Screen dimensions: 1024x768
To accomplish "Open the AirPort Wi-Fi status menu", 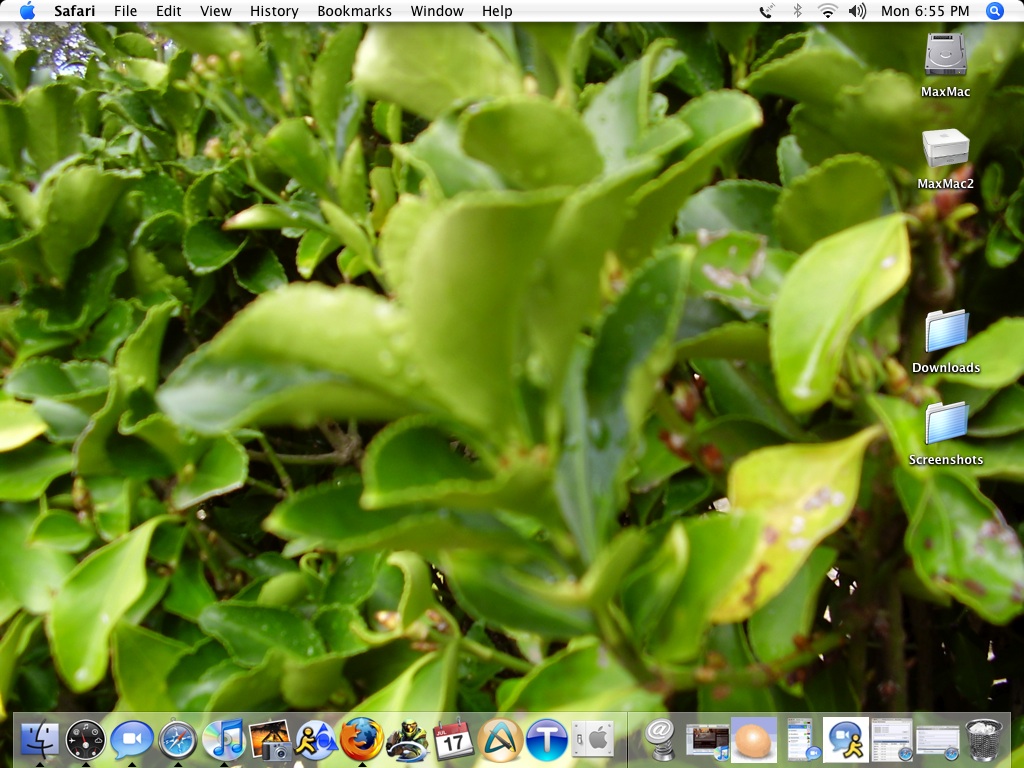I will pos(827,11).
